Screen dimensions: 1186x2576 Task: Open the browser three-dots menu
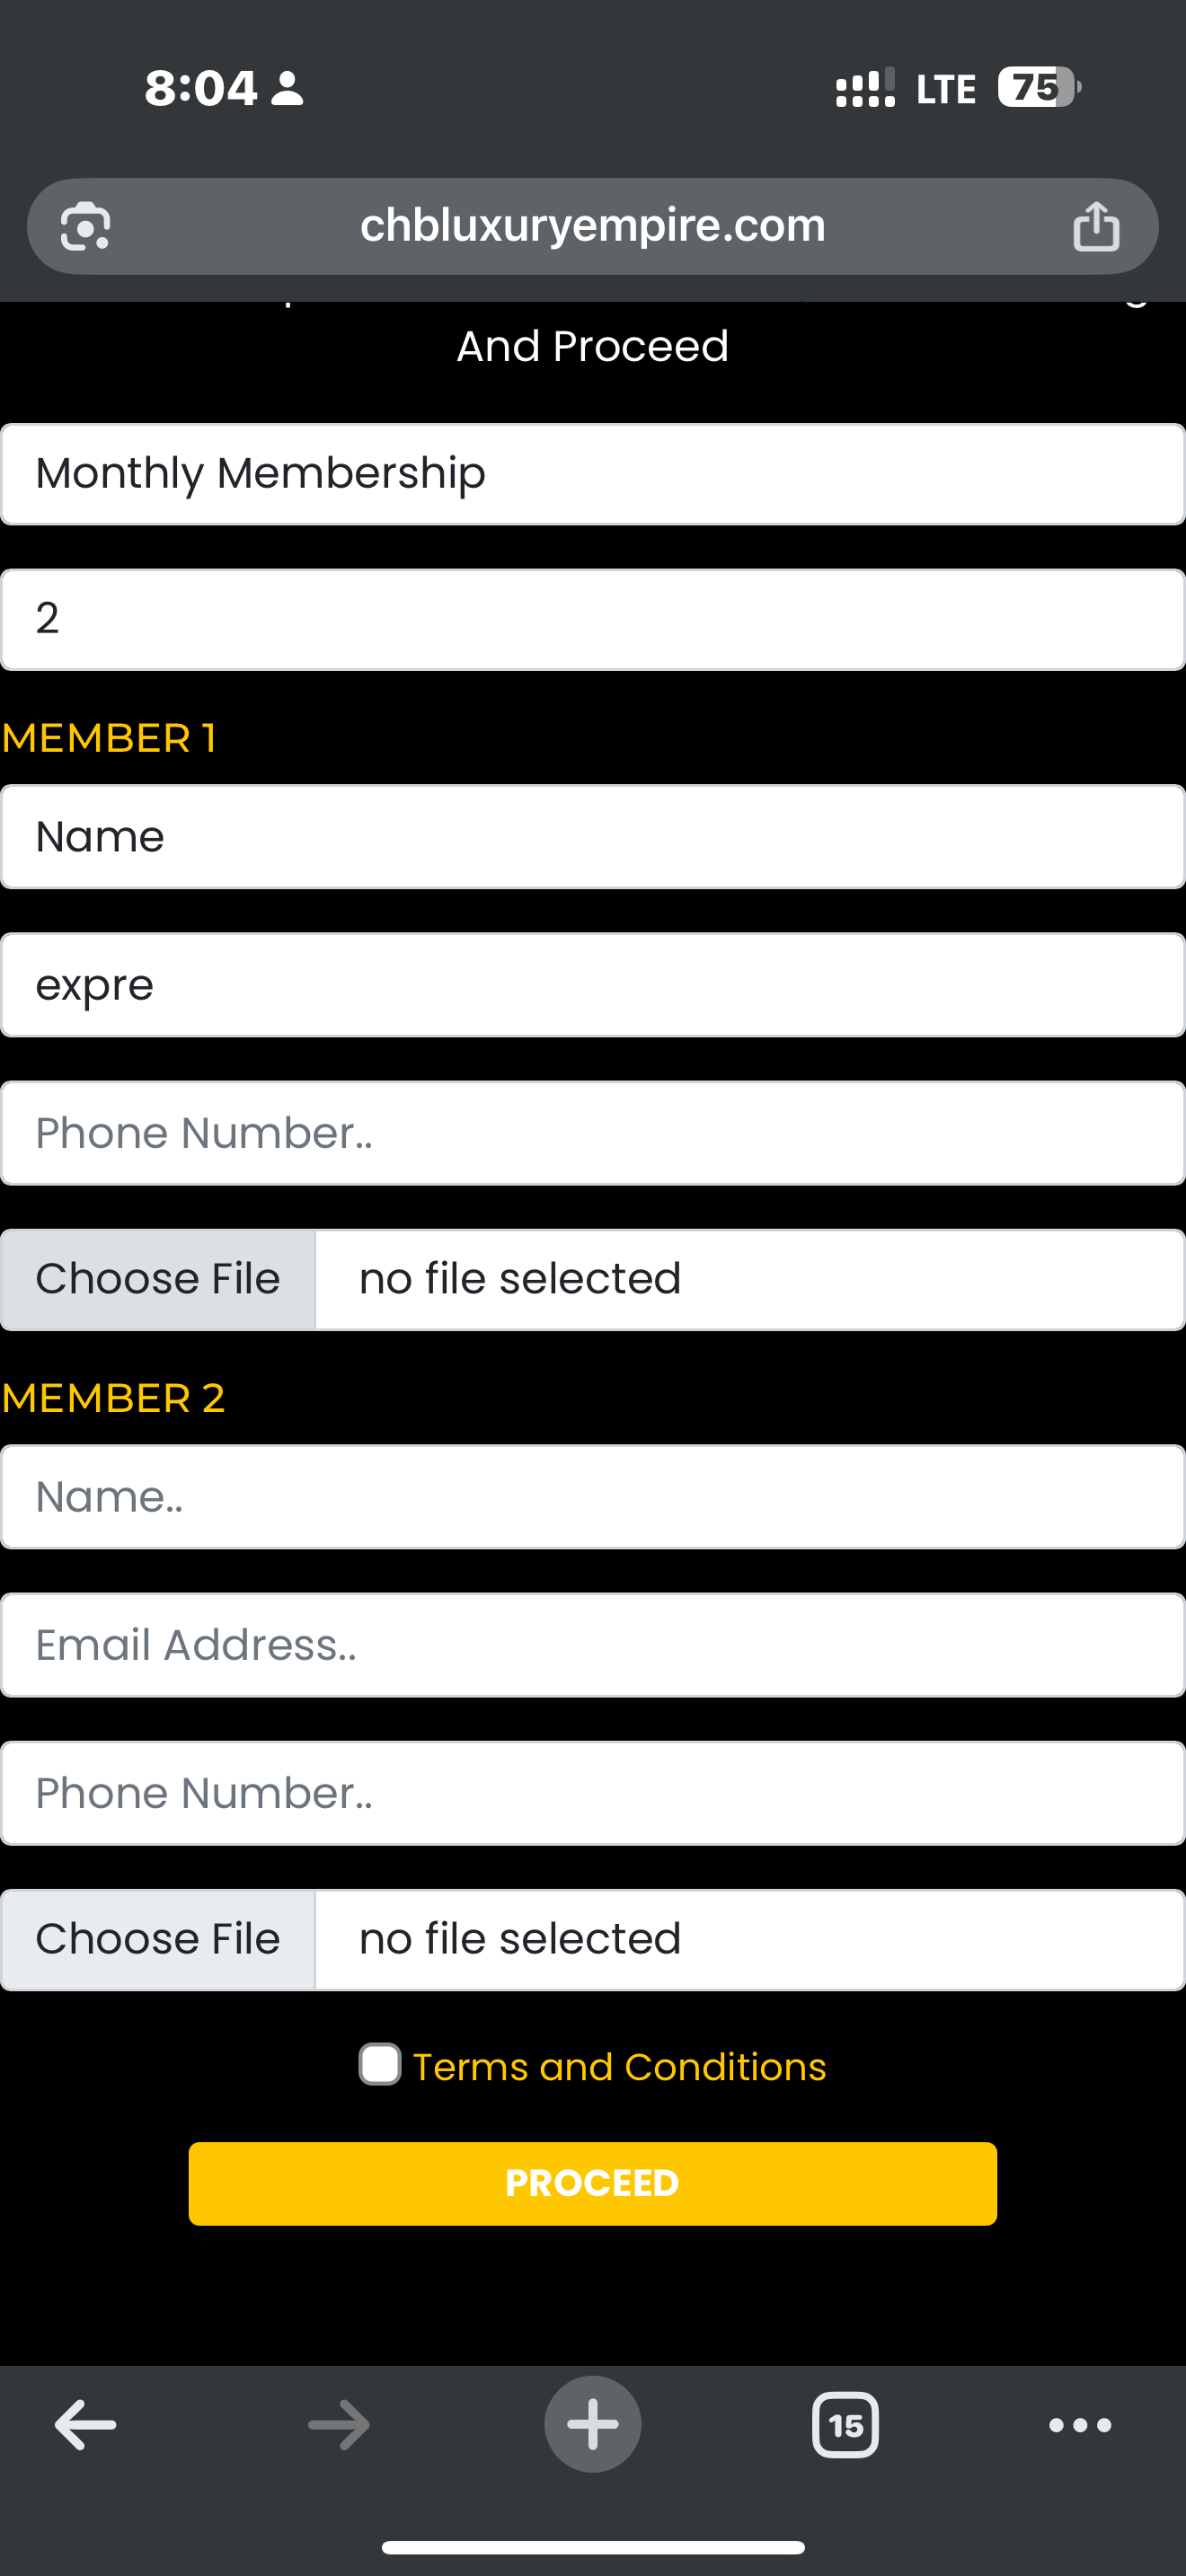(1080, 2424)
